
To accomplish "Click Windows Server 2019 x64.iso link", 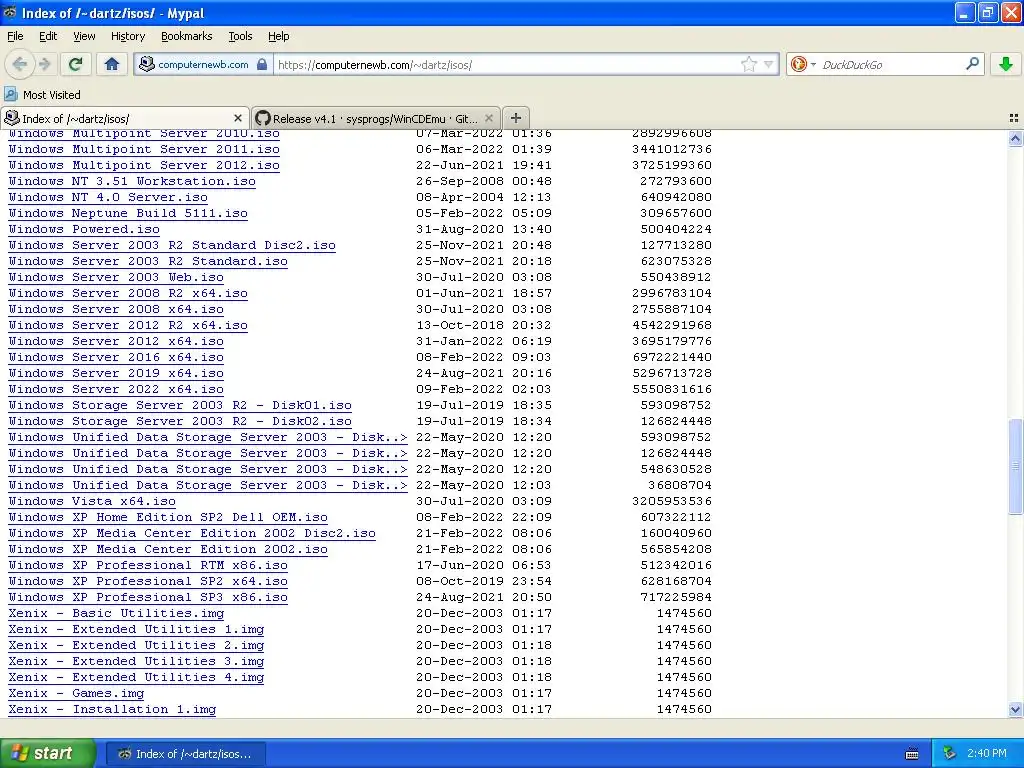I will tap(116, 374).
